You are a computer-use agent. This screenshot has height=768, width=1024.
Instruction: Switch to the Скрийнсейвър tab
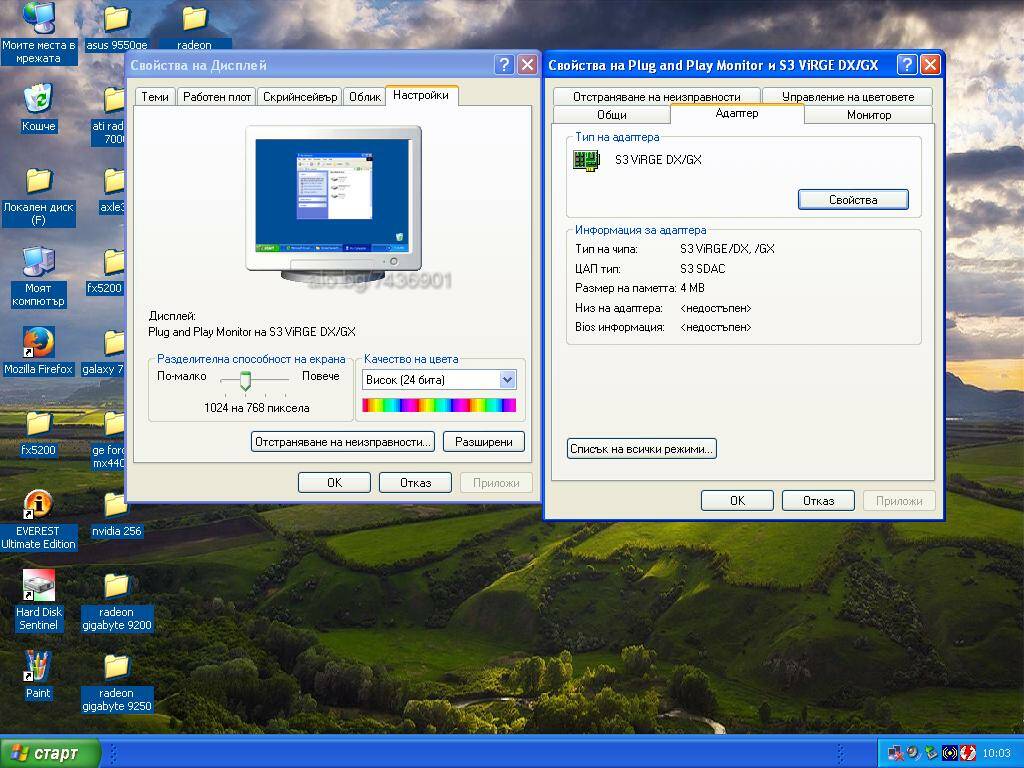coord(300,97)
